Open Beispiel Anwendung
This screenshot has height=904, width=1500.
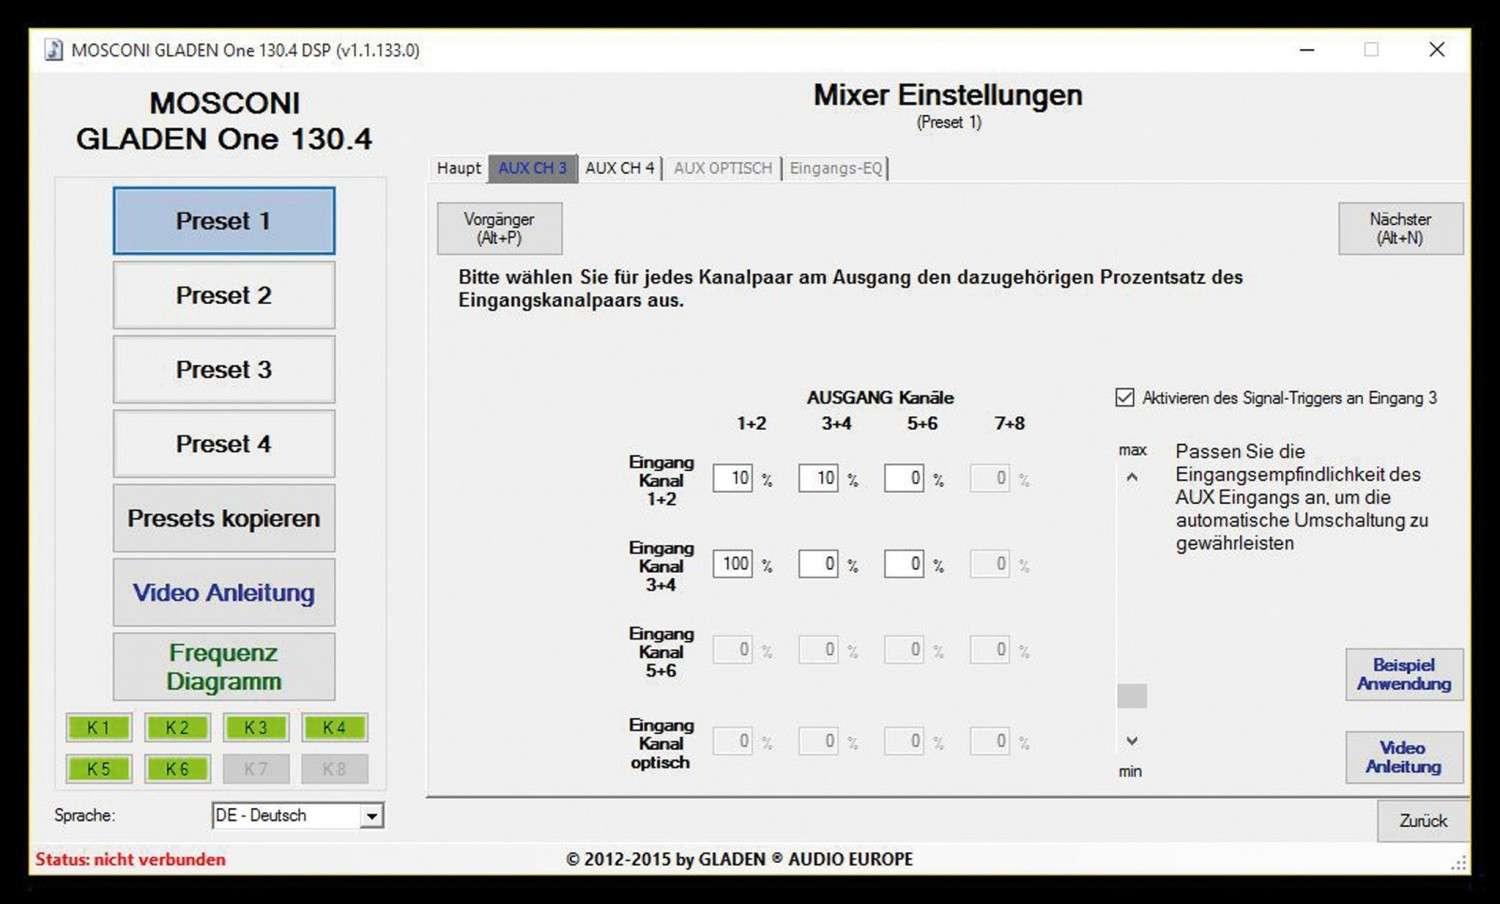click(1404, 674)
